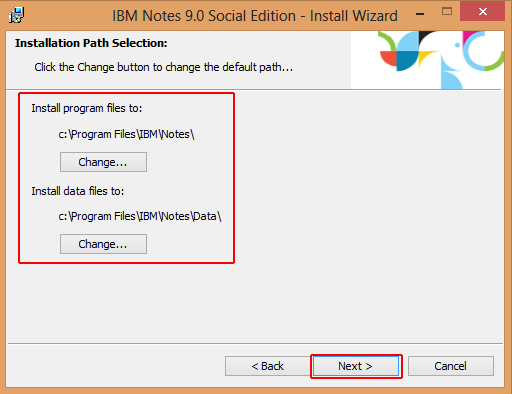Click the IBM Notes 9.0 title bar text
This screenshot has height=394, width=512.
[255, 16]
